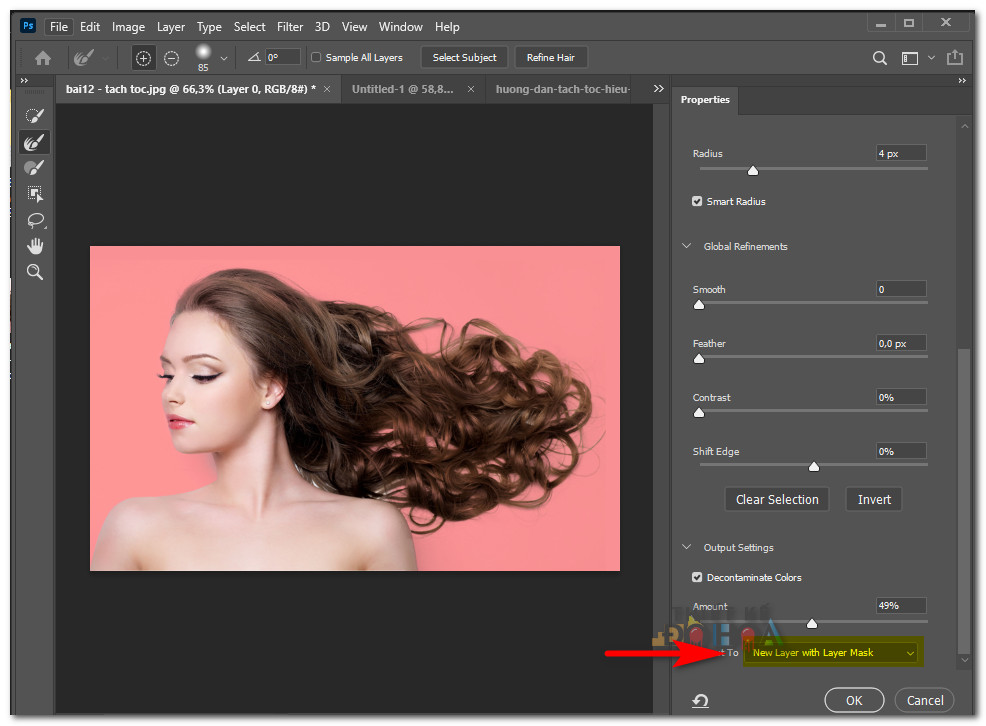Select the Refine Edge Brush tool

click(x=34, y=141)
